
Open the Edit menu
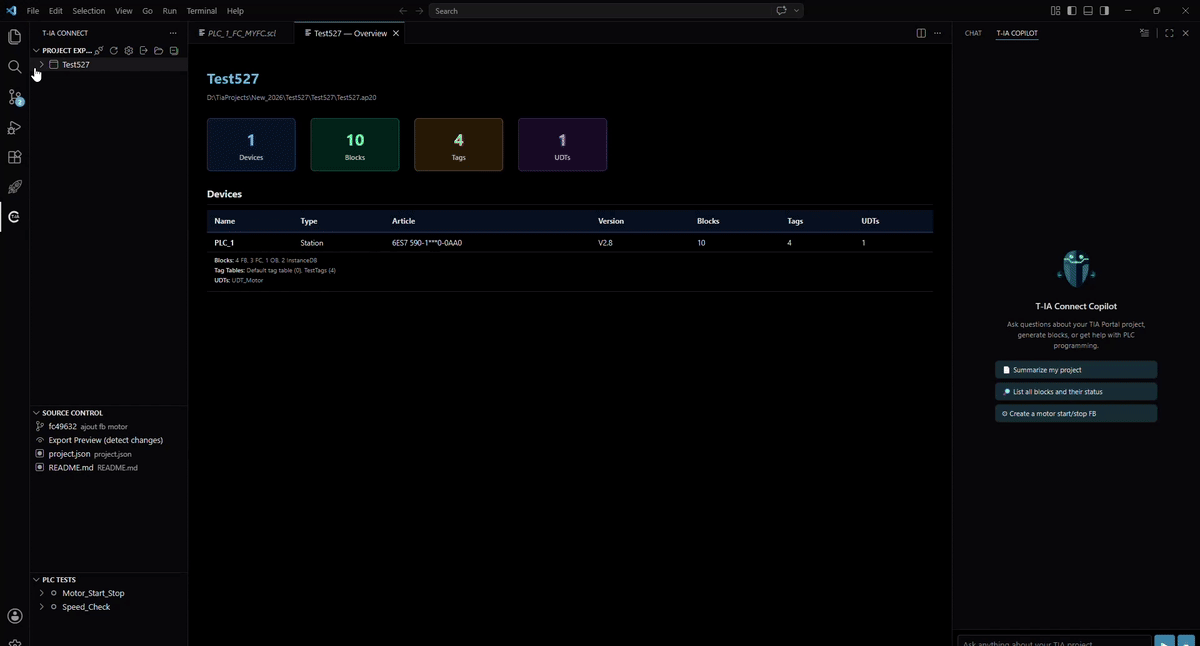click(55, 11)
